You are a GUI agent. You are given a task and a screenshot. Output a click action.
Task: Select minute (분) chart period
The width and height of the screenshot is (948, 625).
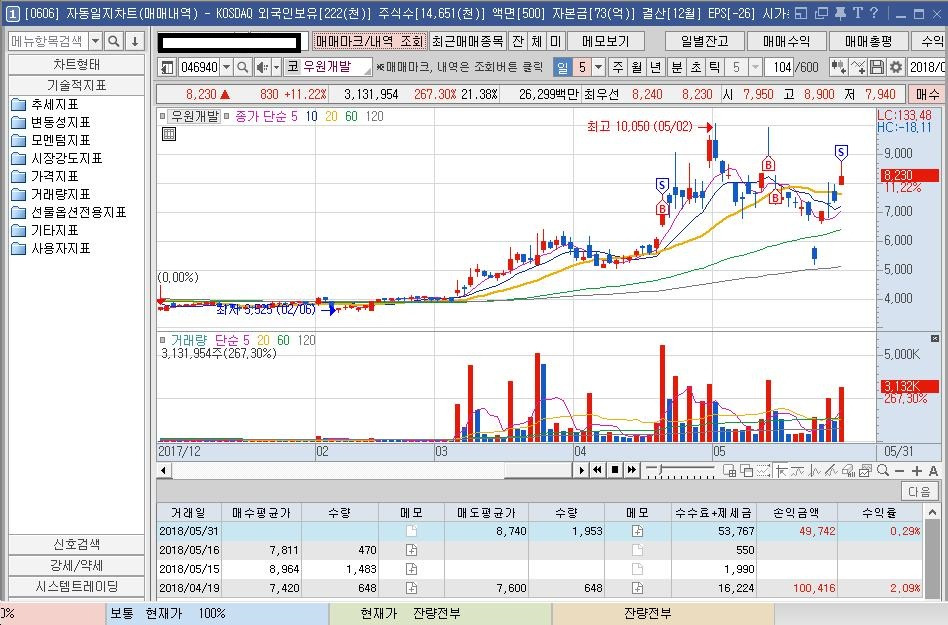[x=677, y=67]
